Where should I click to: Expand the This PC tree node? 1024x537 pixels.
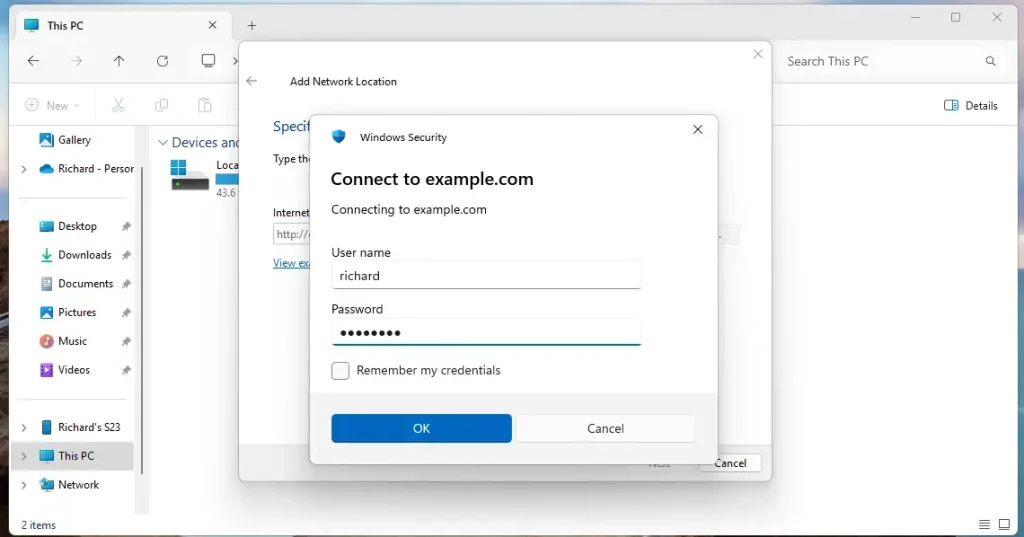click(x=24, y=457)
